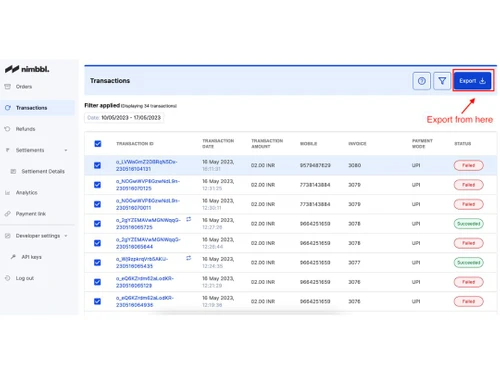500x375 pixels.
Task: Click invoice number 3077 cell
Action: [x=354, y=263]
